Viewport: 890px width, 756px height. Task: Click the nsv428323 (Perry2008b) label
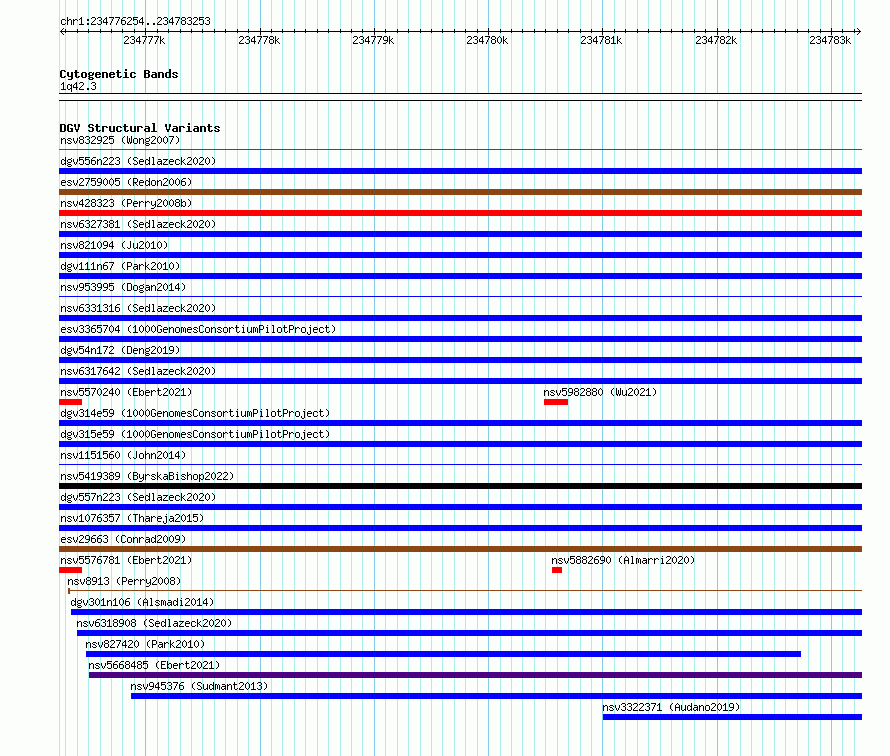[126, 203]
